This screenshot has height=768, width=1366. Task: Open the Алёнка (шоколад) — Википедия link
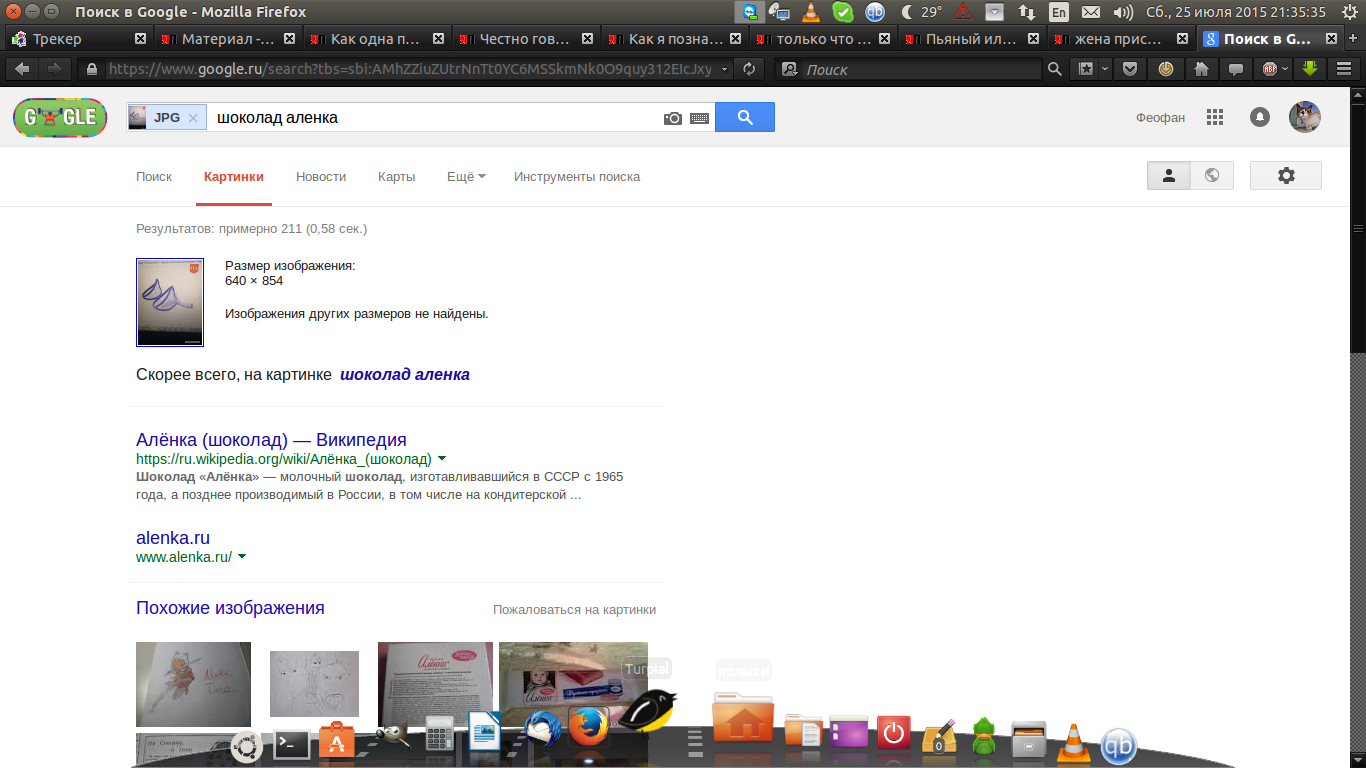pos(271,440)
